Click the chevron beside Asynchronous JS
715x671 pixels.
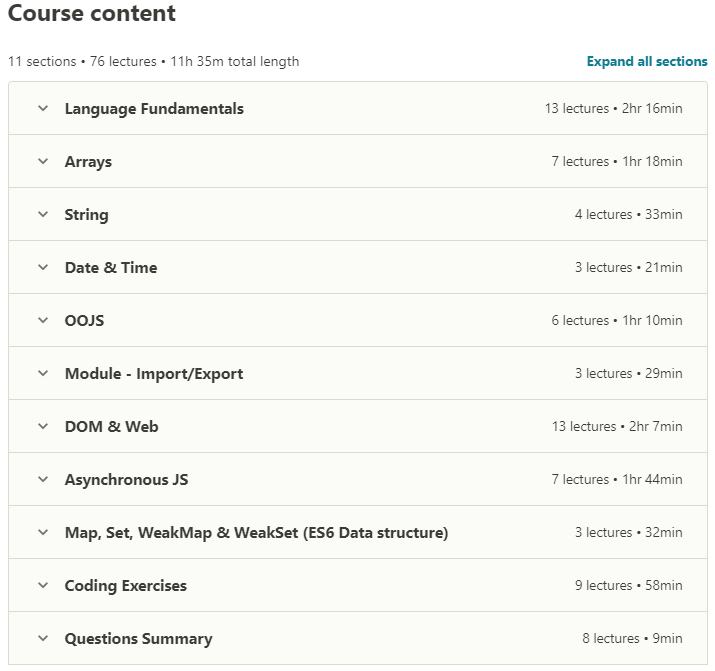pos(43,479)
